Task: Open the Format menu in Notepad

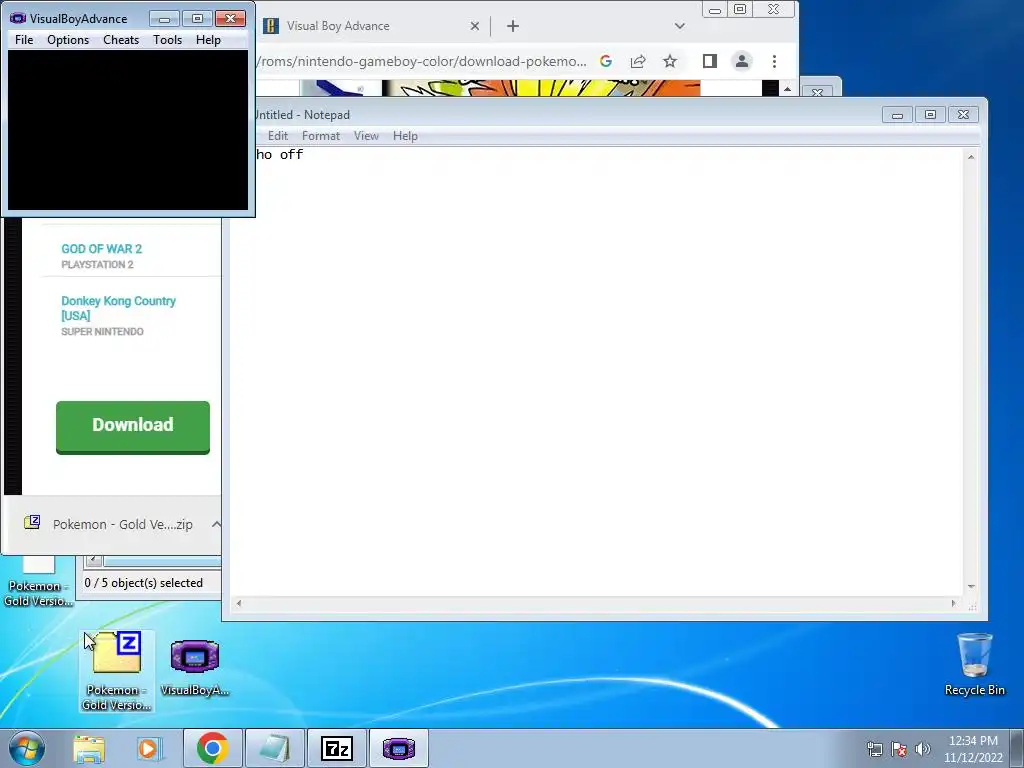Action: point(321,136)
